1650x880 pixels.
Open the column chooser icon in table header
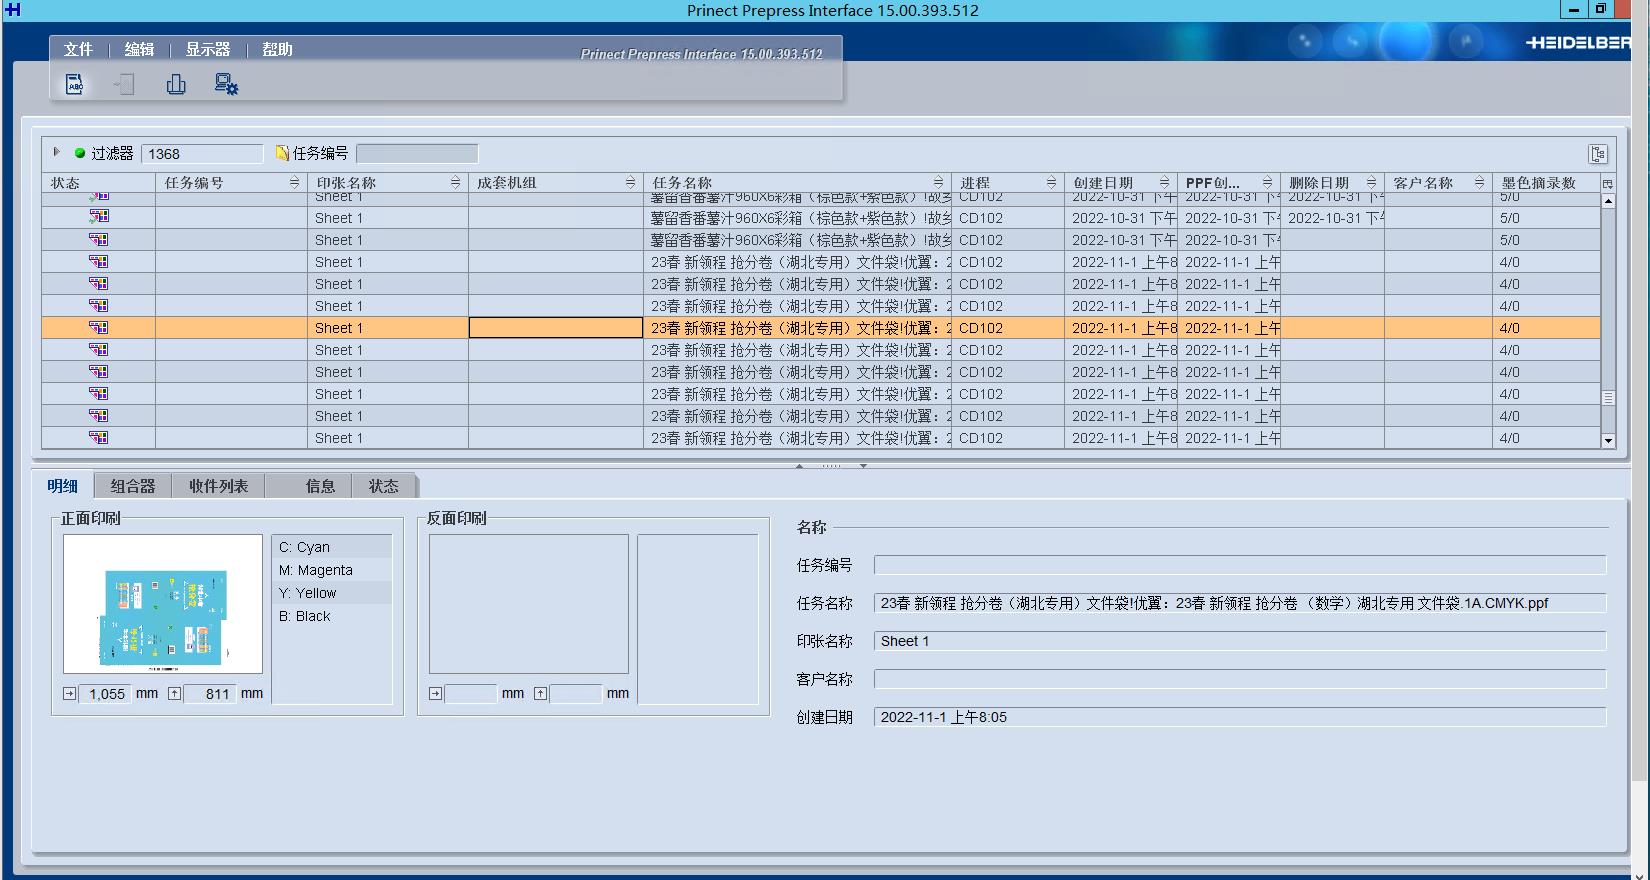[x=1608, y=184]
